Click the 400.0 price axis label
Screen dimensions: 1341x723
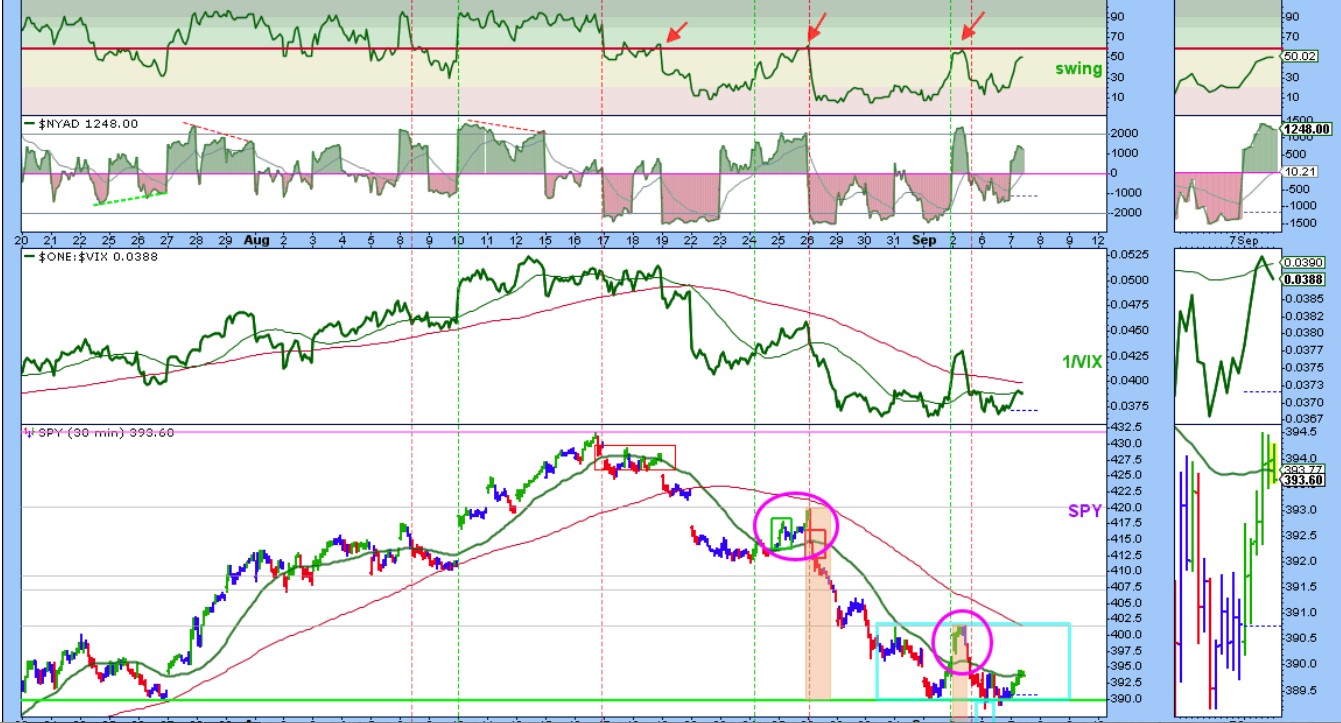tap(1128, 634)
